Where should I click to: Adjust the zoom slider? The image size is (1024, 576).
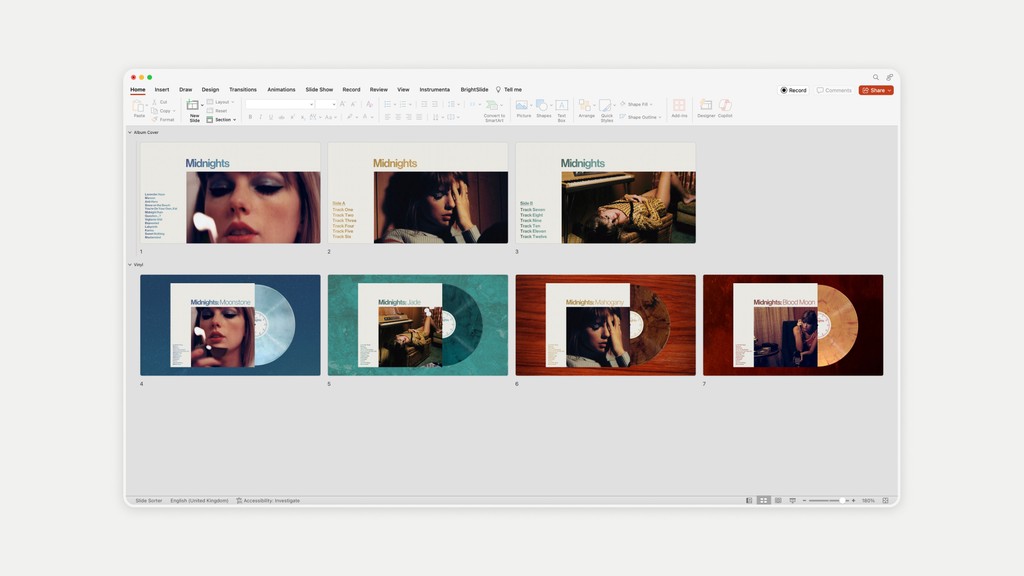(842, 500)
